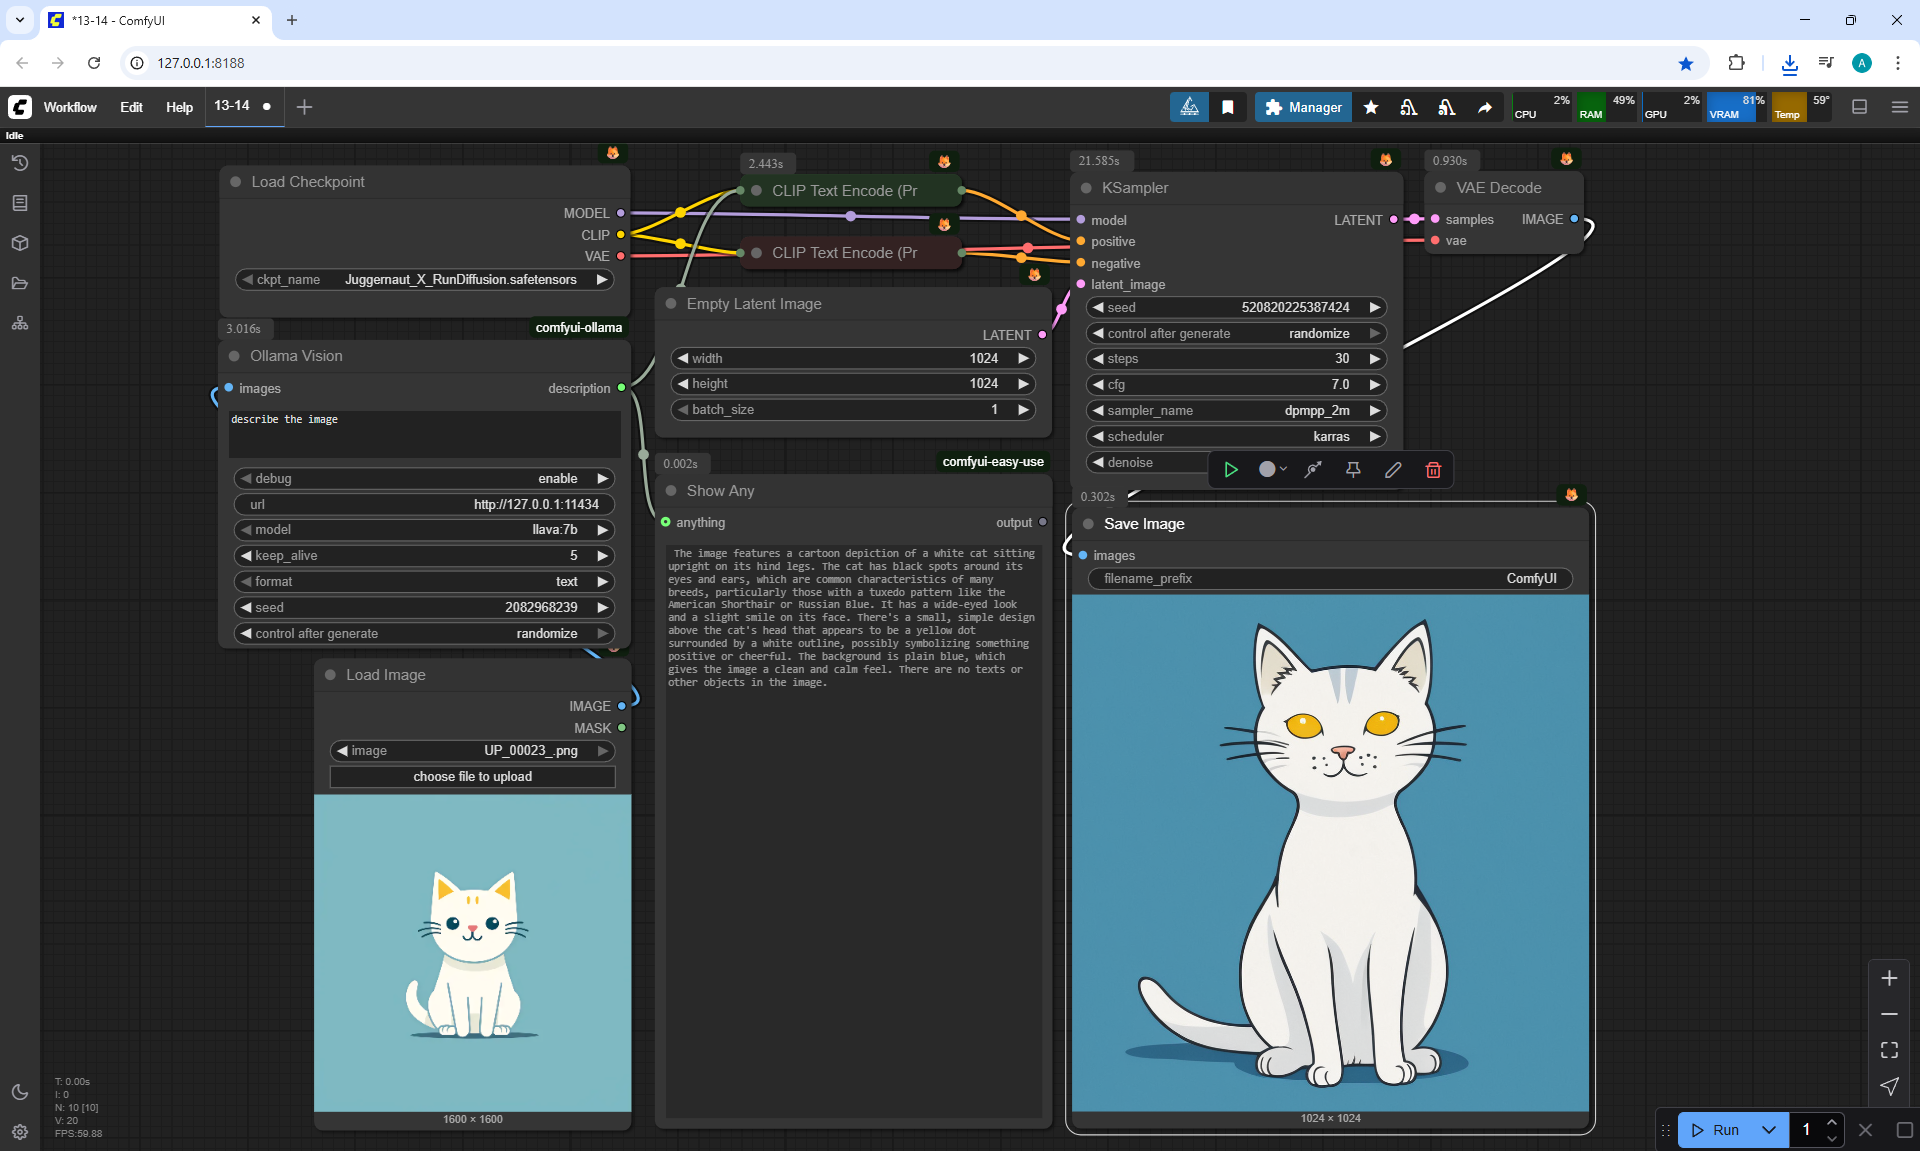Click the describe the image prompt field
Screen dimensions: 1920x1151
[424, 433]
